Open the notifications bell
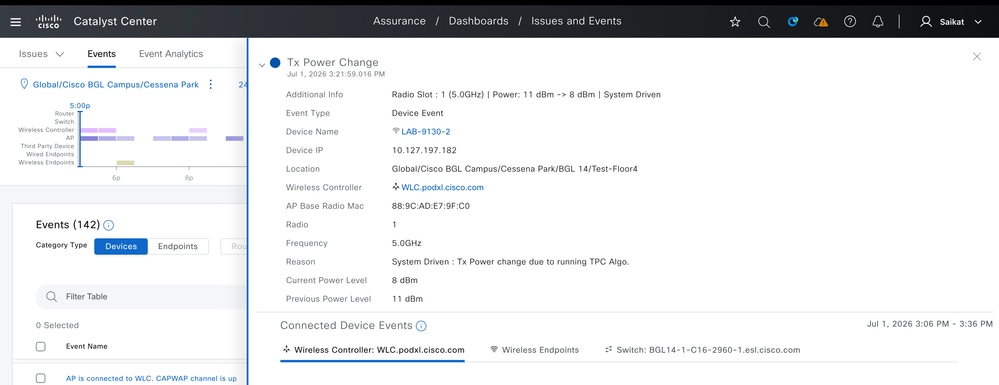The width and height of the screenshot is (999, 385). click(x=878, y=22)
